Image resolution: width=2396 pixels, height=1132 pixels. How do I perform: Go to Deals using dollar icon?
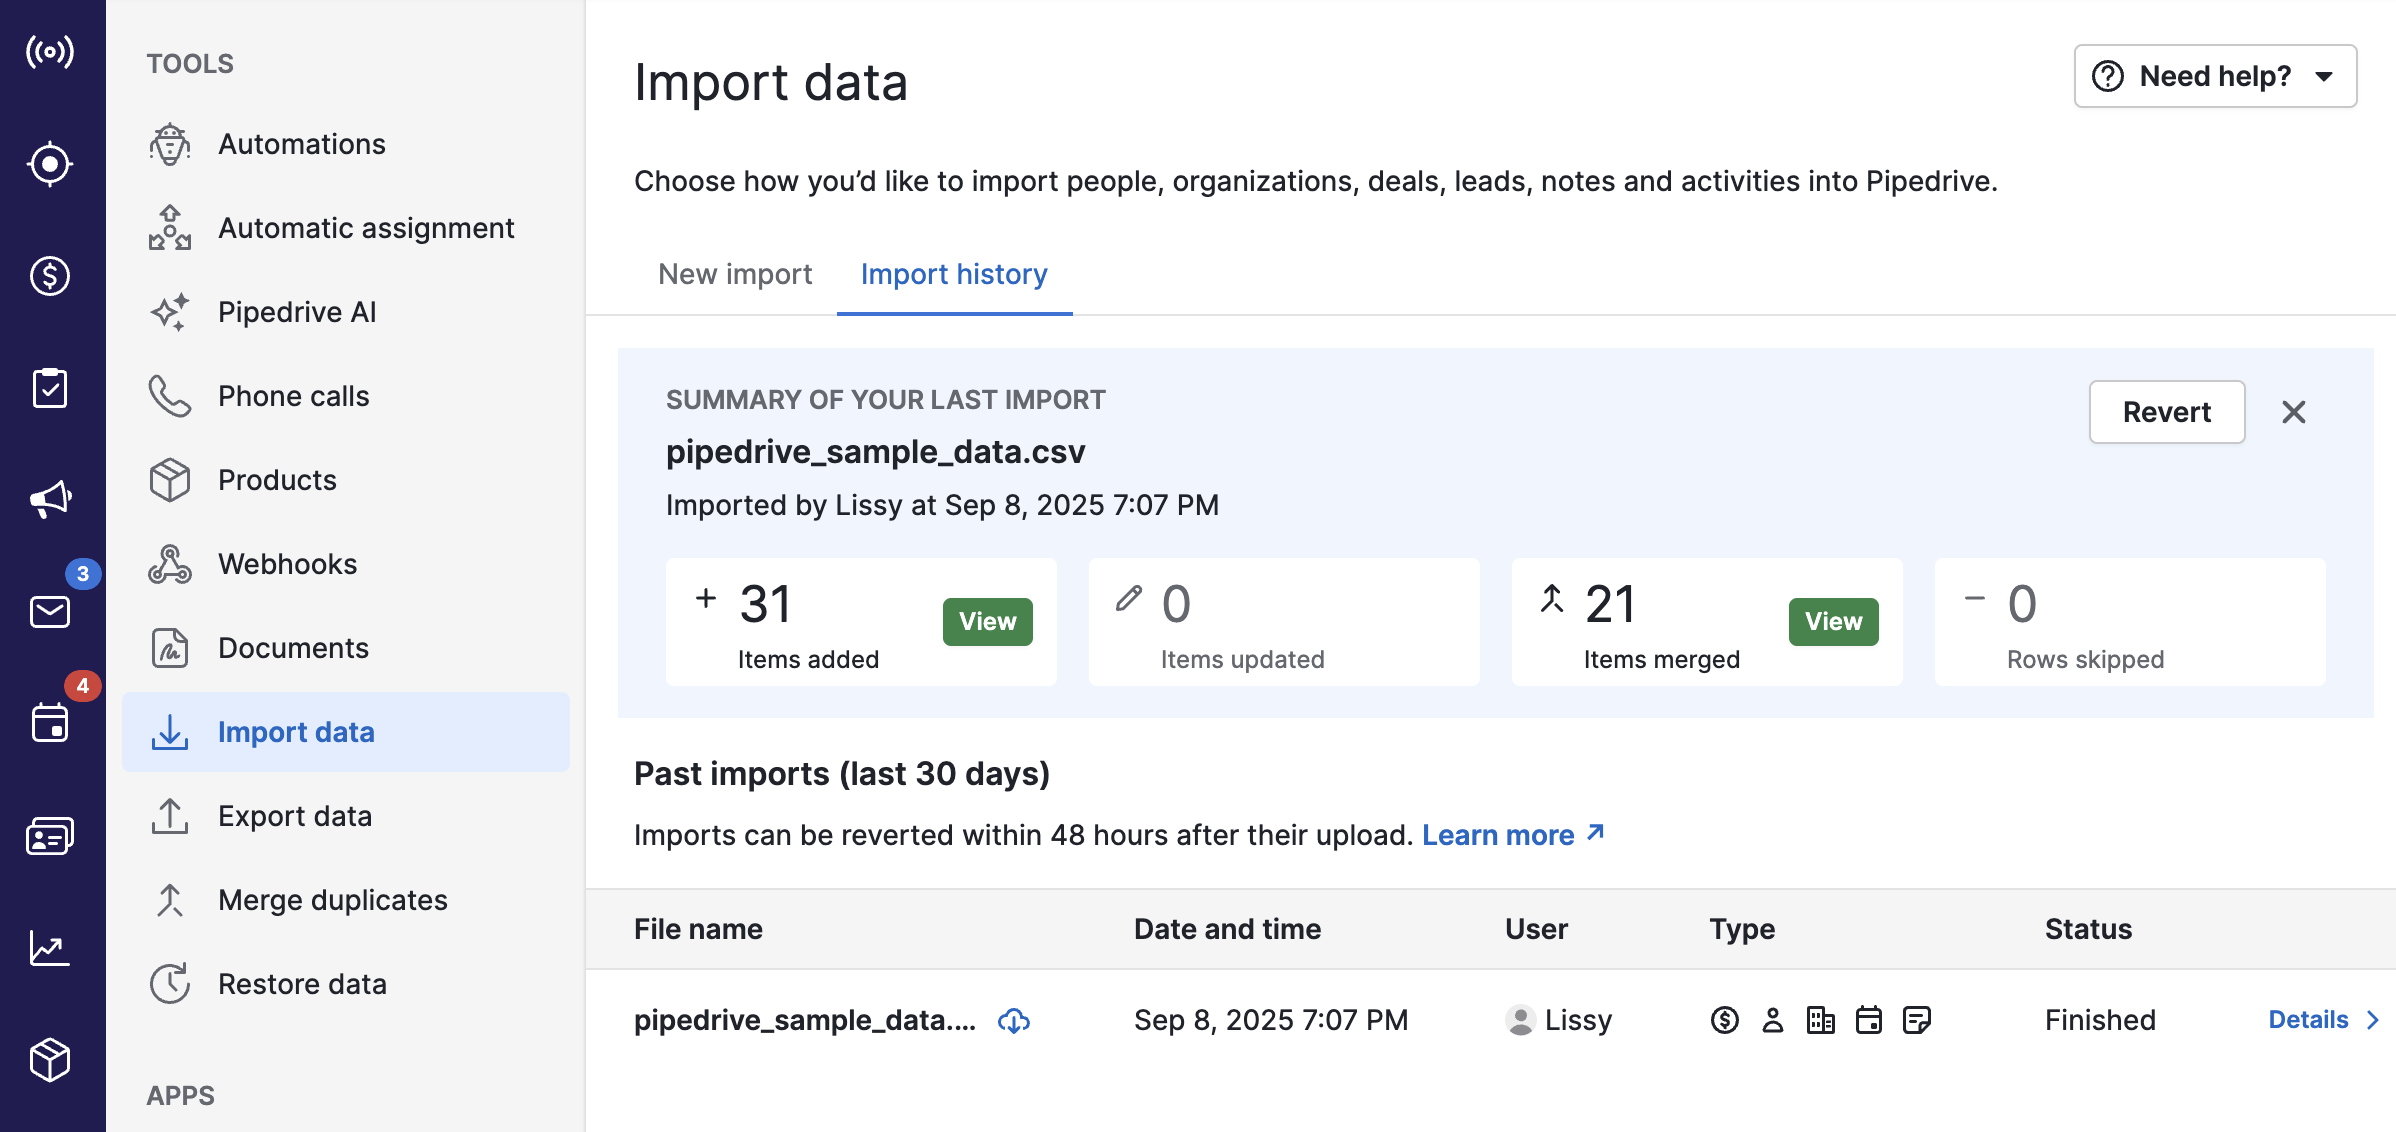tap(50, 276)
